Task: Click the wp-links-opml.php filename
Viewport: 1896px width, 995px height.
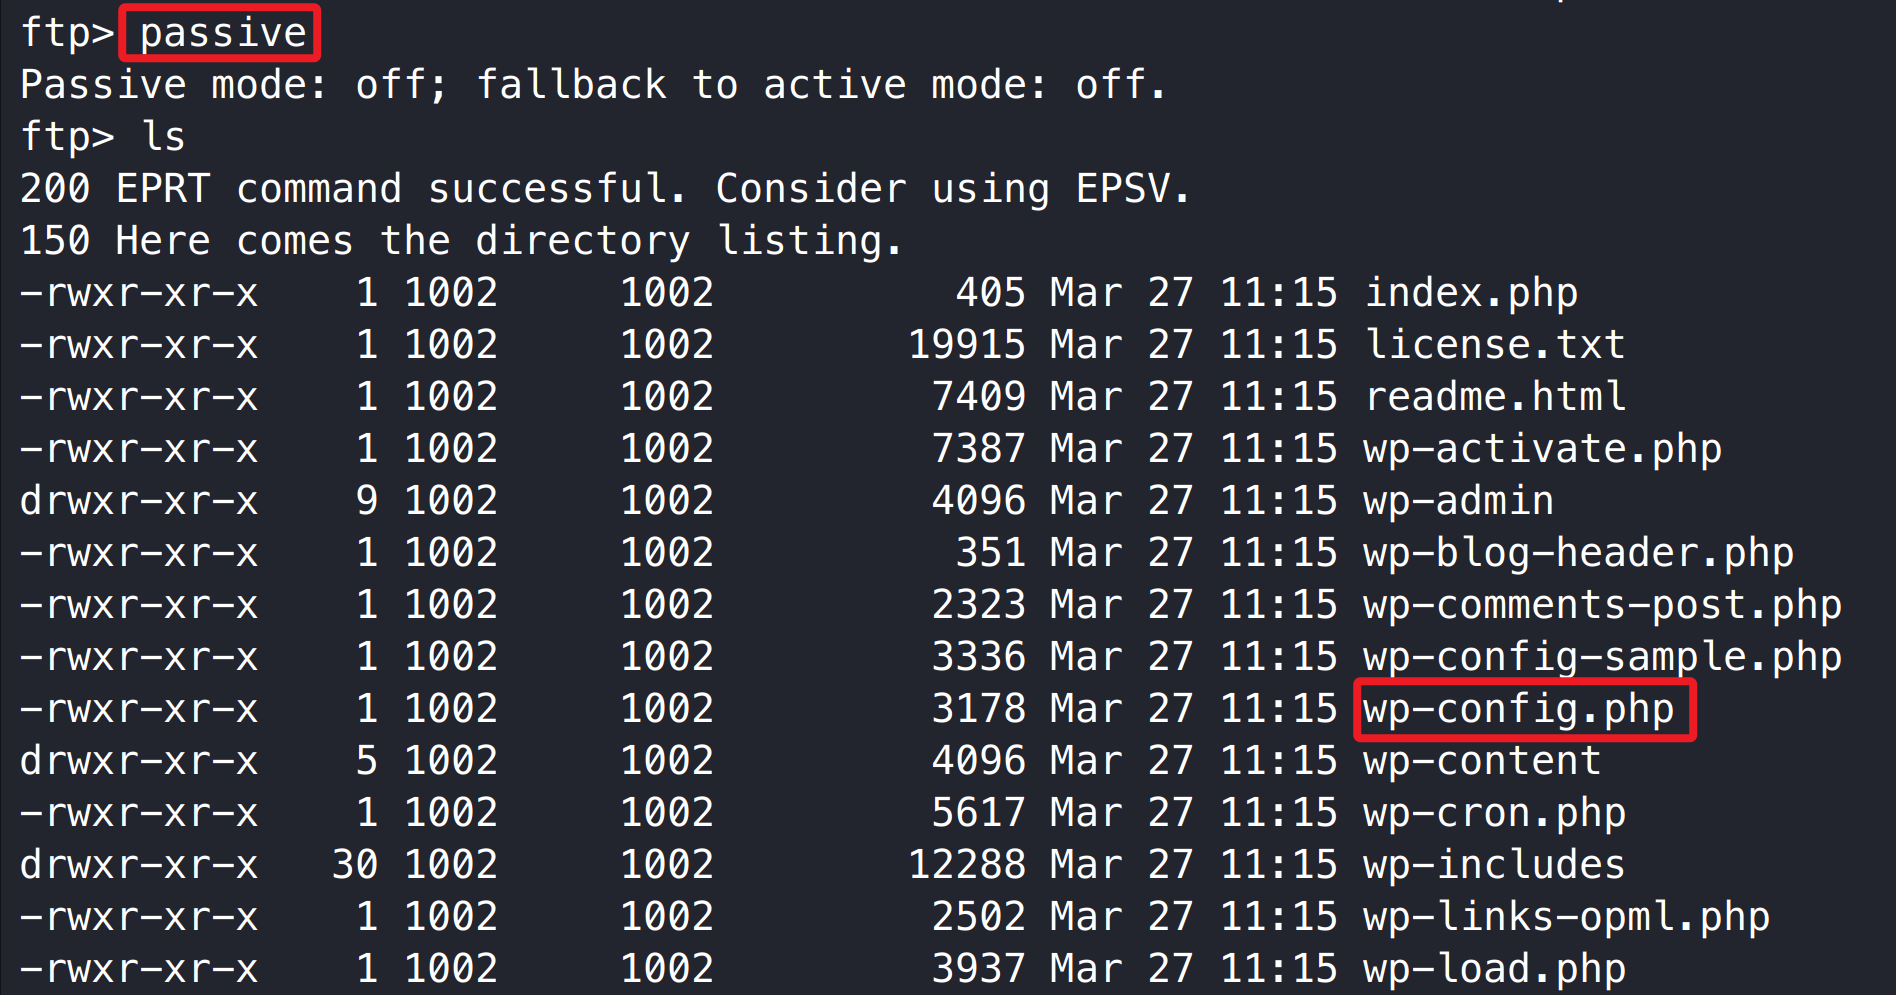Action: 1566,917
